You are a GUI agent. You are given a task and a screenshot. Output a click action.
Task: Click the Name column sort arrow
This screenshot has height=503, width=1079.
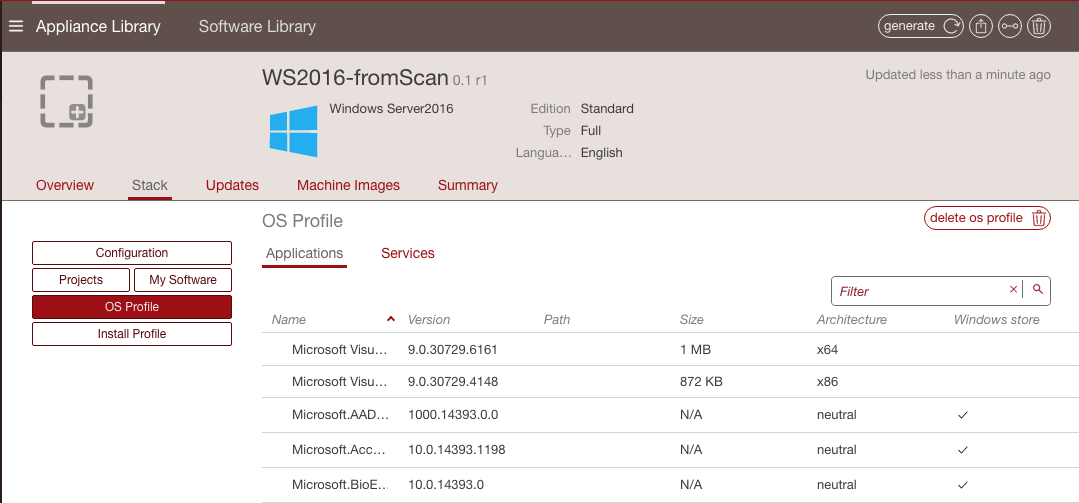[x=391, y=319]
